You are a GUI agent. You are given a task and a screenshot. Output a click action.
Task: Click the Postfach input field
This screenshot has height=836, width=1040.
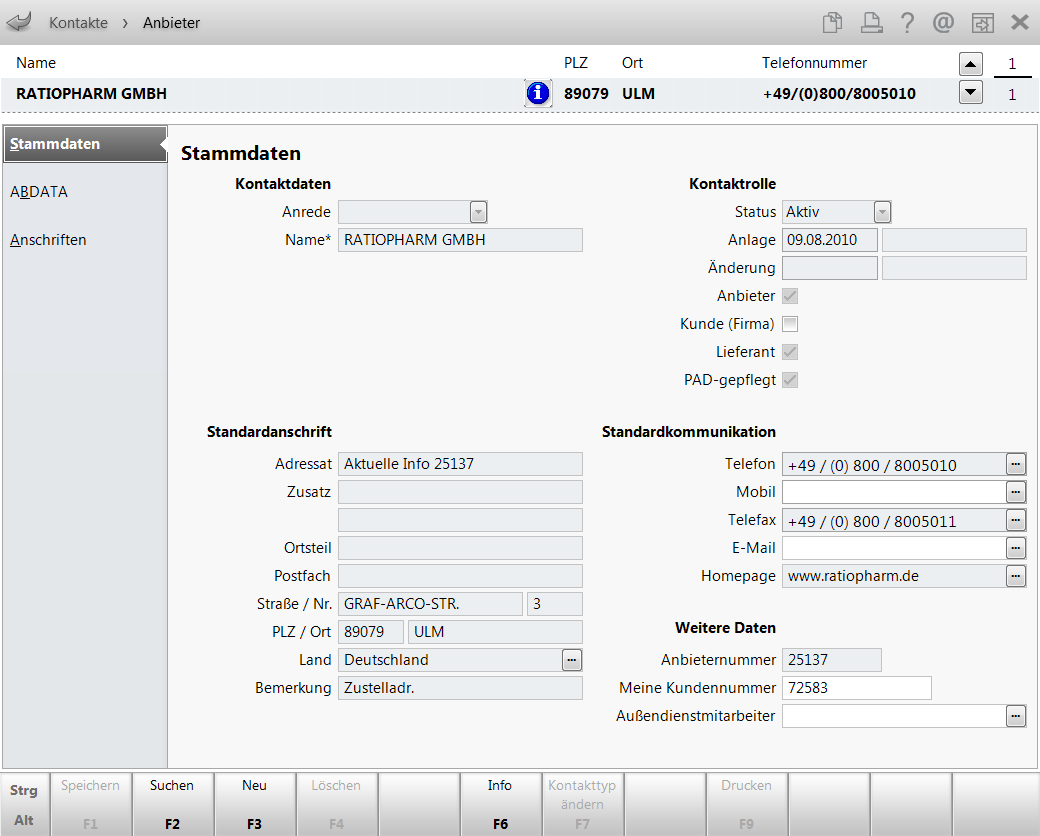coord(460,576)
